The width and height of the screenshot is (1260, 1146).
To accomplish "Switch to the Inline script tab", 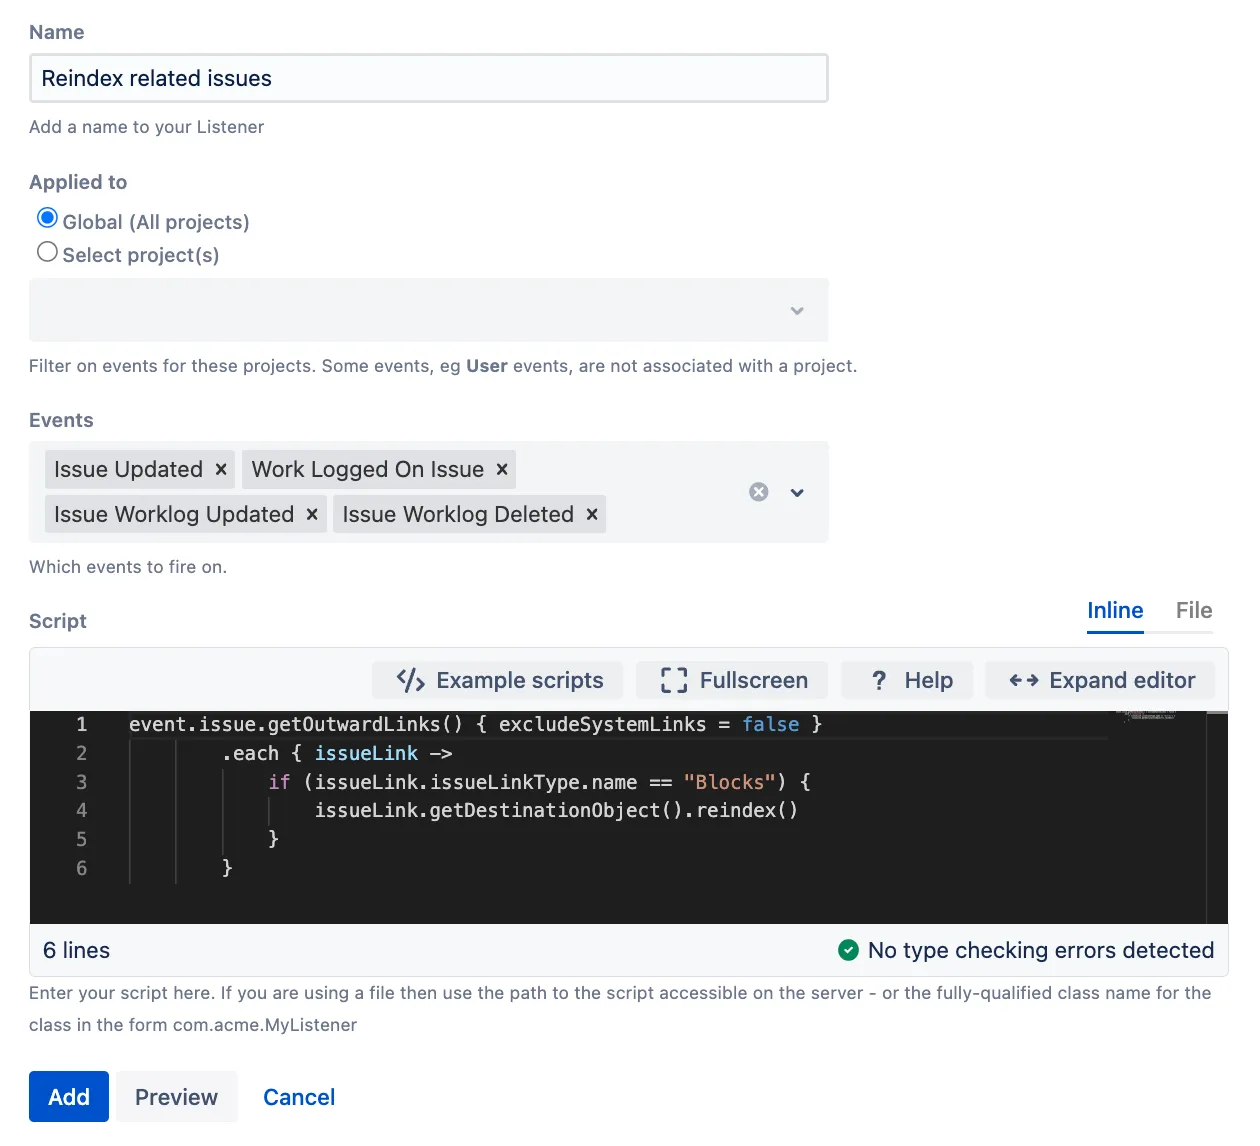I will tap(1115, 611).
